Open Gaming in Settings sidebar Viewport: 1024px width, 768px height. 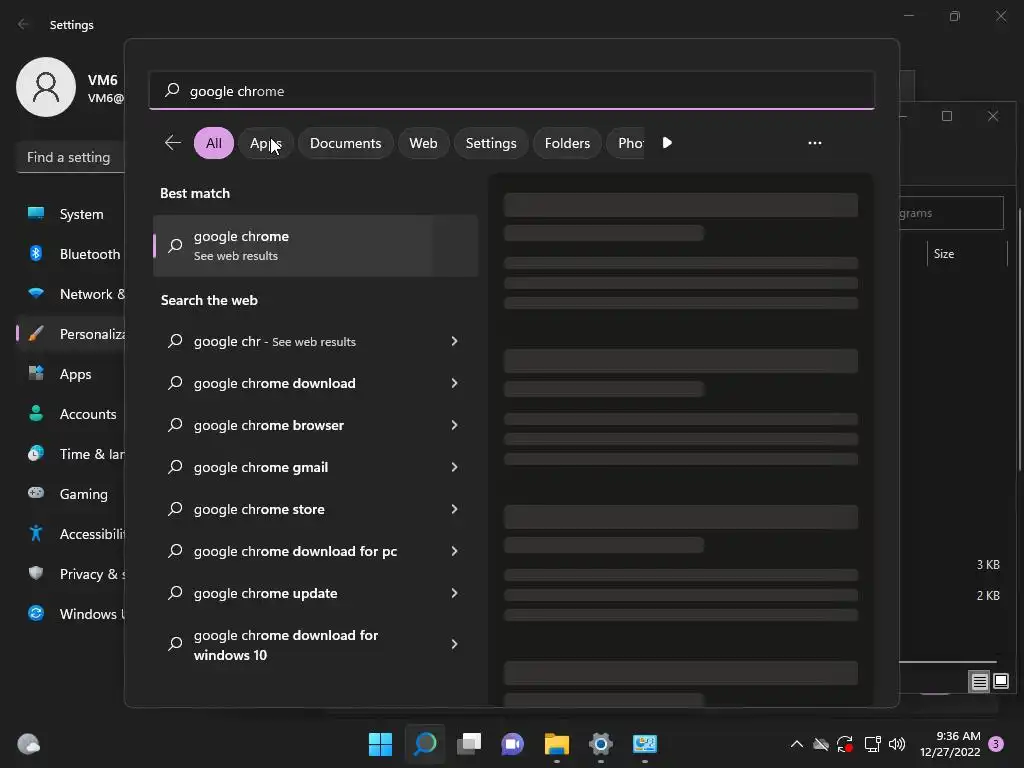pyautogui.click(x=71, y=494)
